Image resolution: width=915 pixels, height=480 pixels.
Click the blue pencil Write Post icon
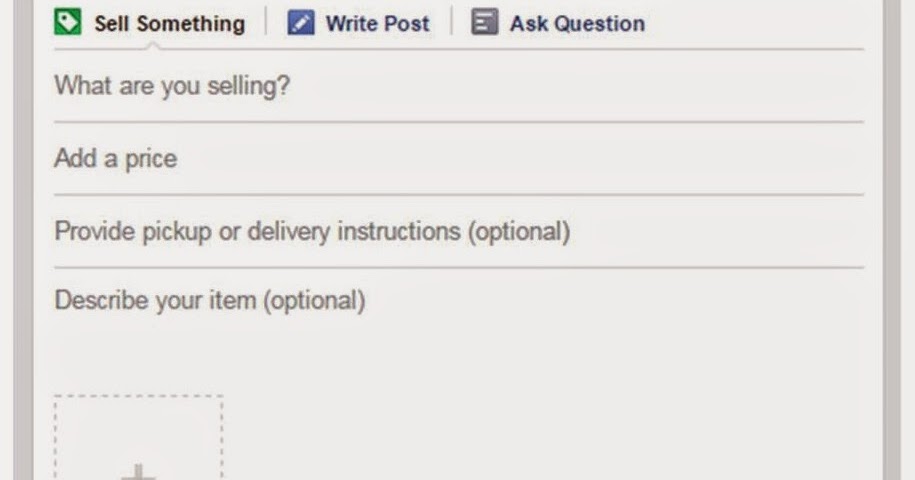[x=301, y=23]
